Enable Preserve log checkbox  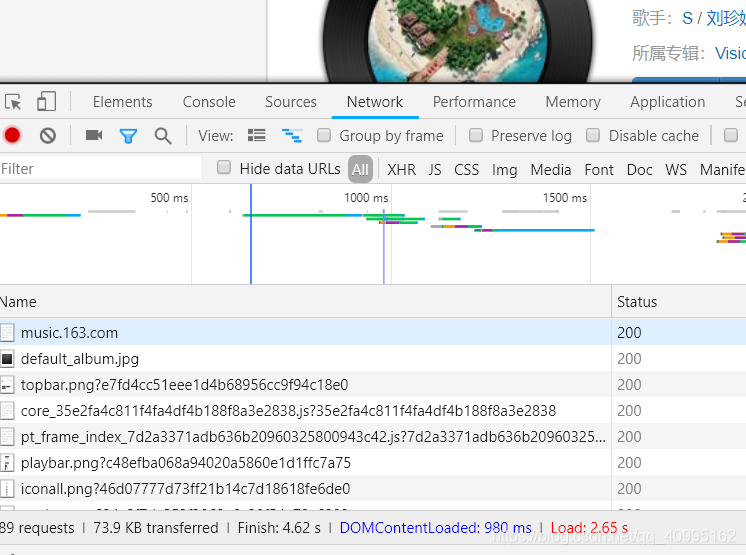coord(476,135)
